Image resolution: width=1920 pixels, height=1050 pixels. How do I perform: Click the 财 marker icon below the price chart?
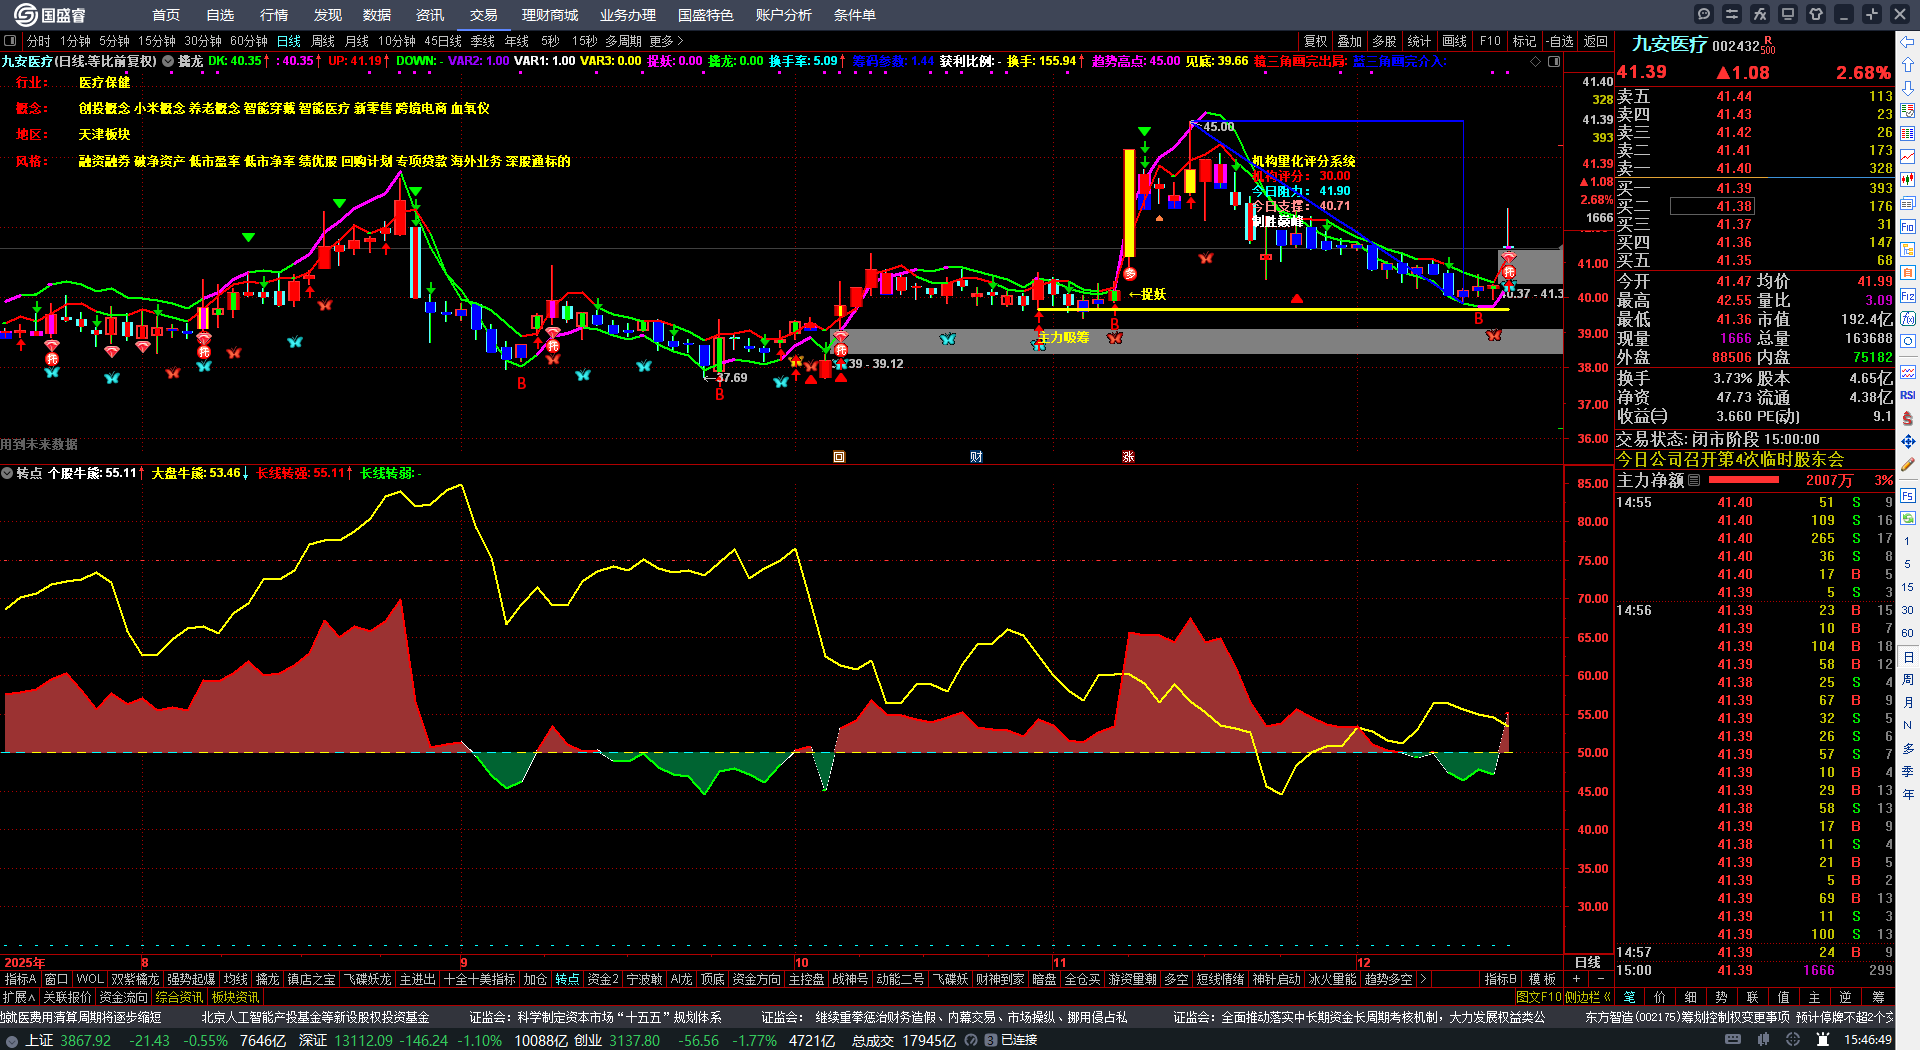click(976, 457)
